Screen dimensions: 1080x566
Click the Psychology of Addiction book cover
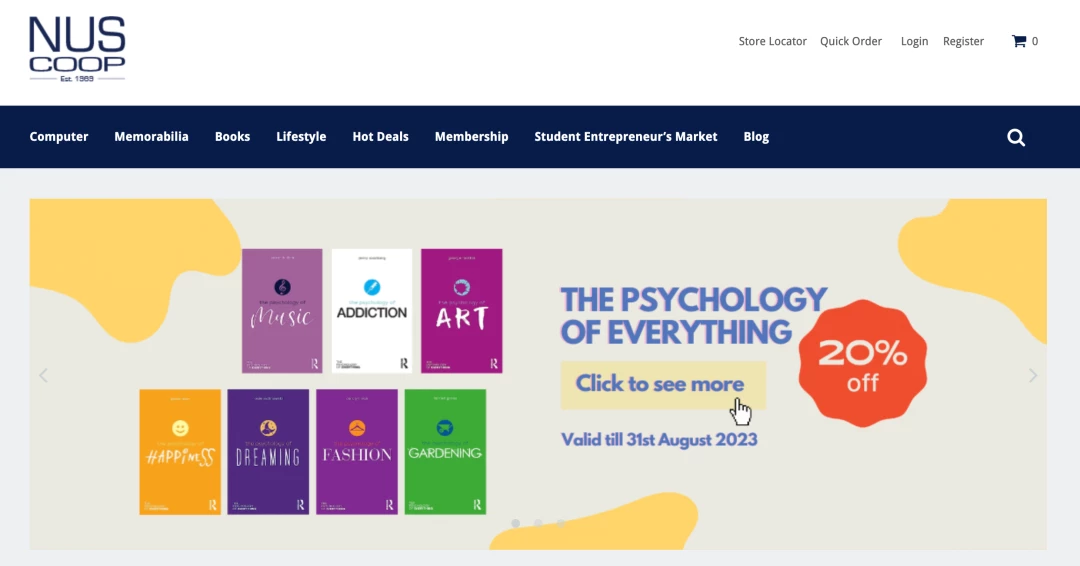click(372, 311)
